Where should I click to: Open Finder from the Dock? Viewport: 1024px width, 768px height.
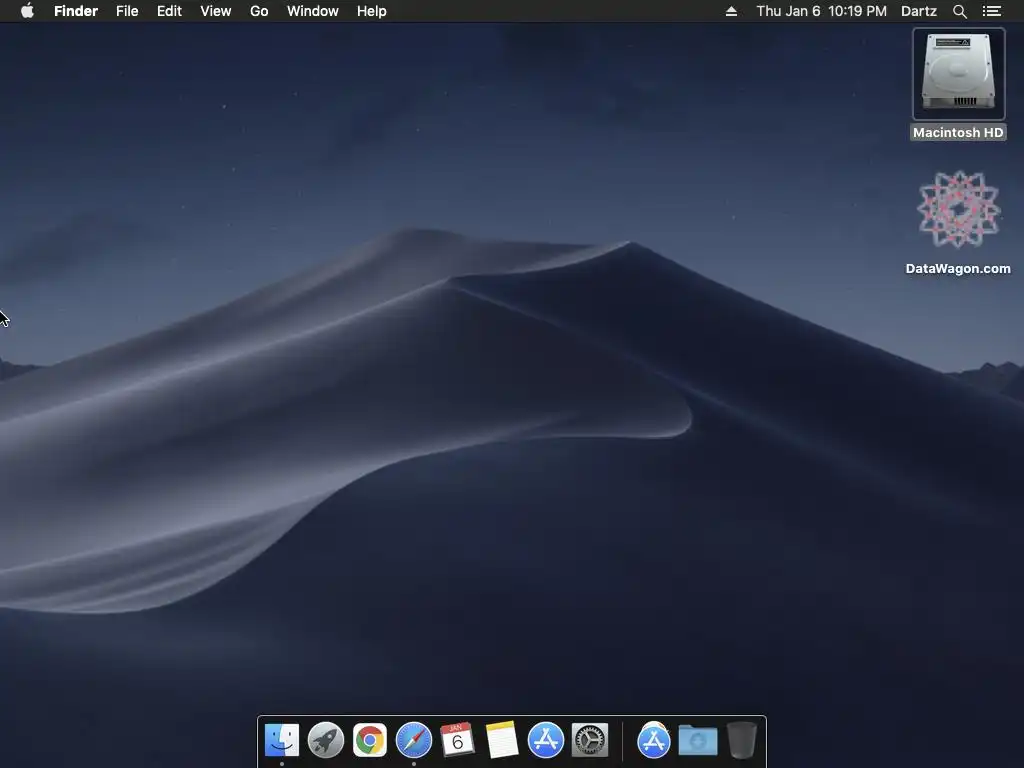(x=281, y=740)
